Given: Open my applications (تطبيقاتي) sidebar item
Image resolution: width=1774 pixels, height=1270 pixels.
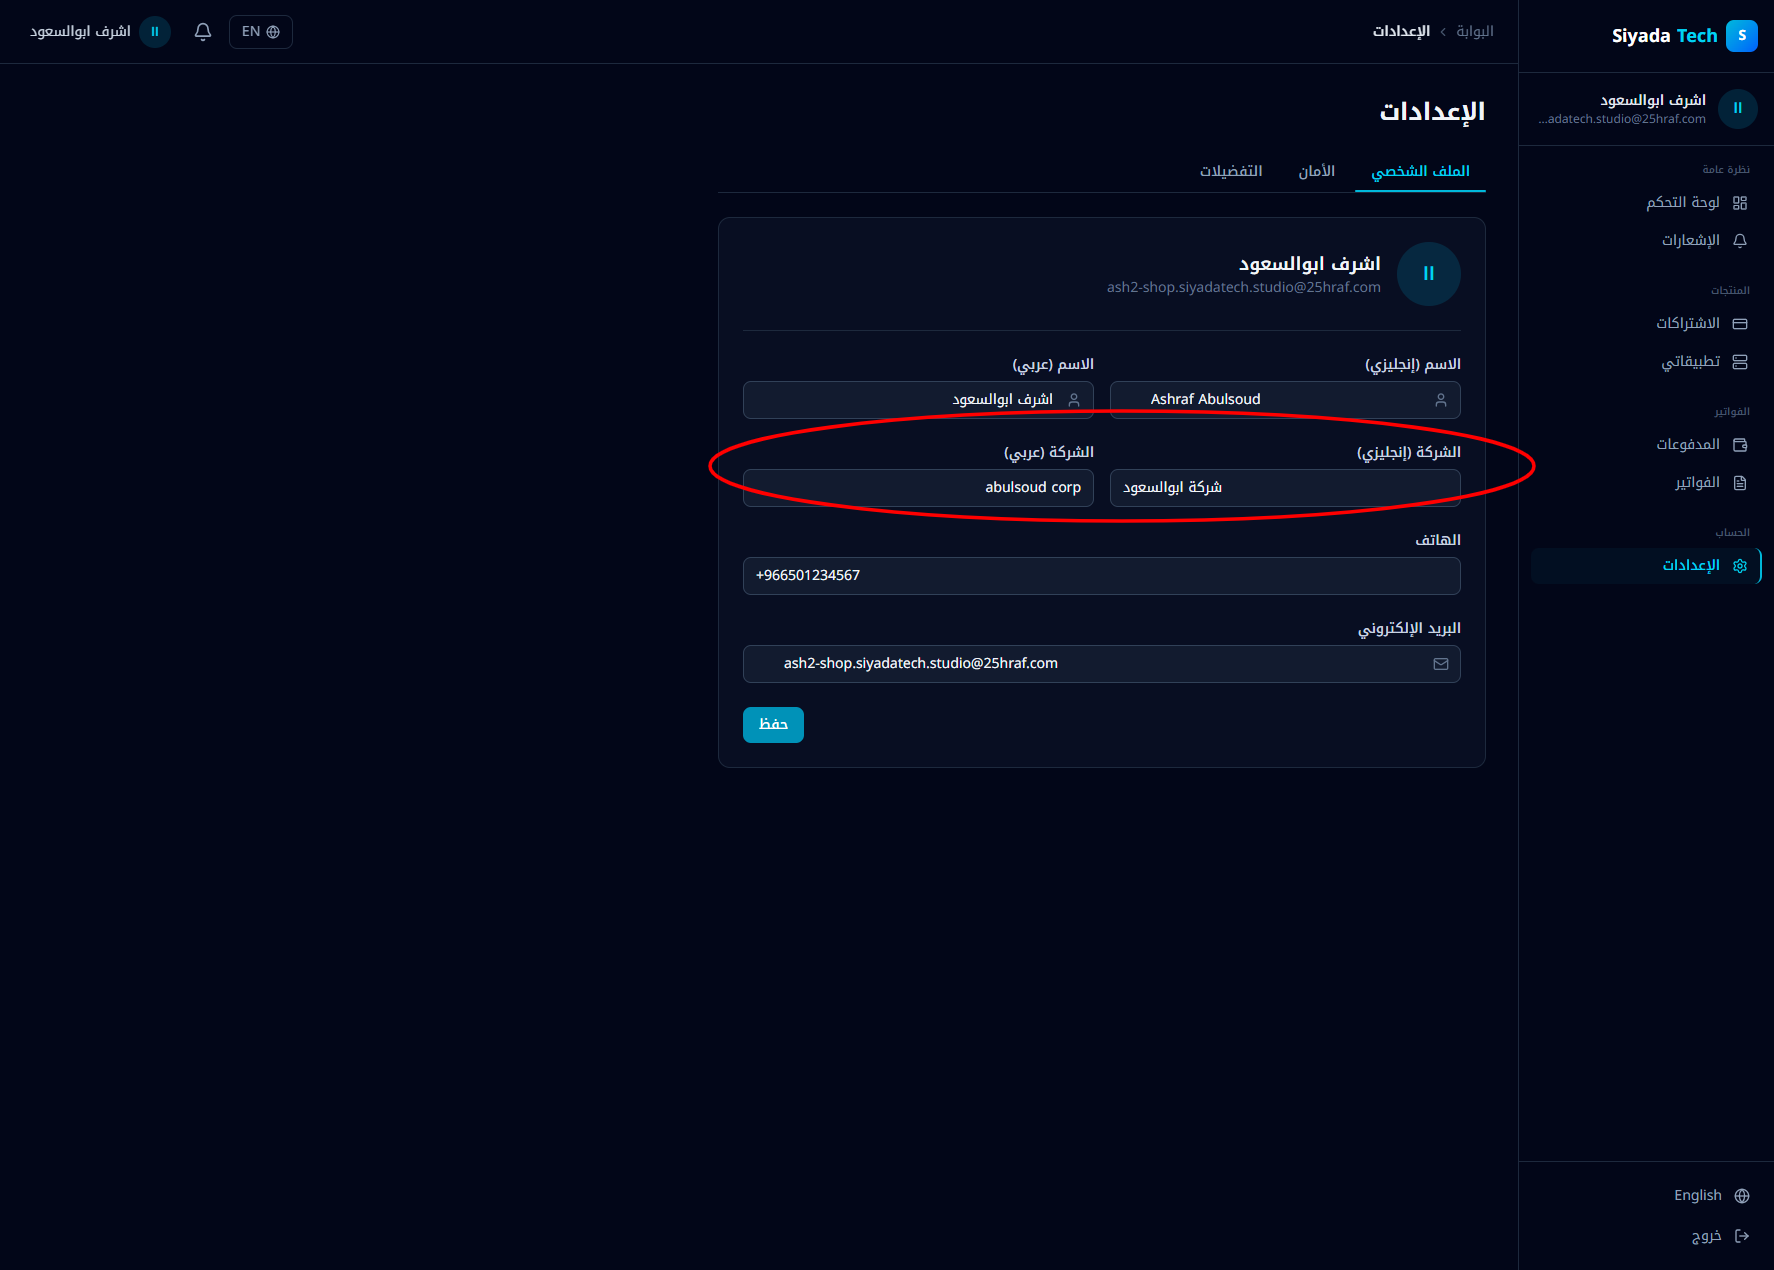Looking at the screenshot, I should (1690, 362).
